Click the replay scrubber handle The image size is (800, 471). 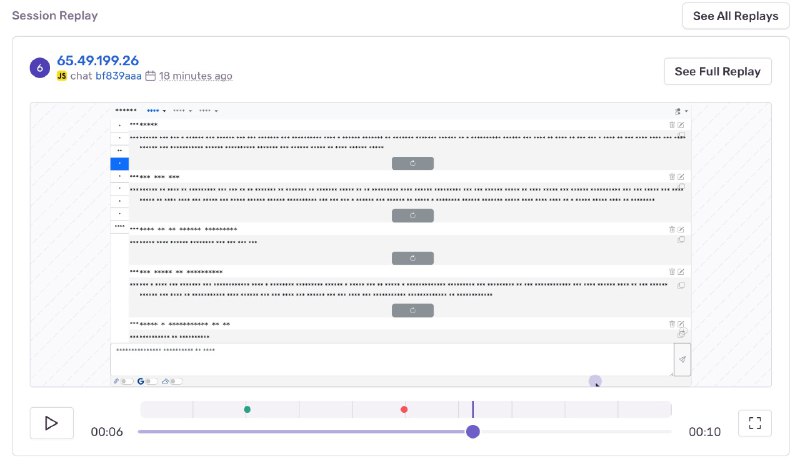[473, 432]
